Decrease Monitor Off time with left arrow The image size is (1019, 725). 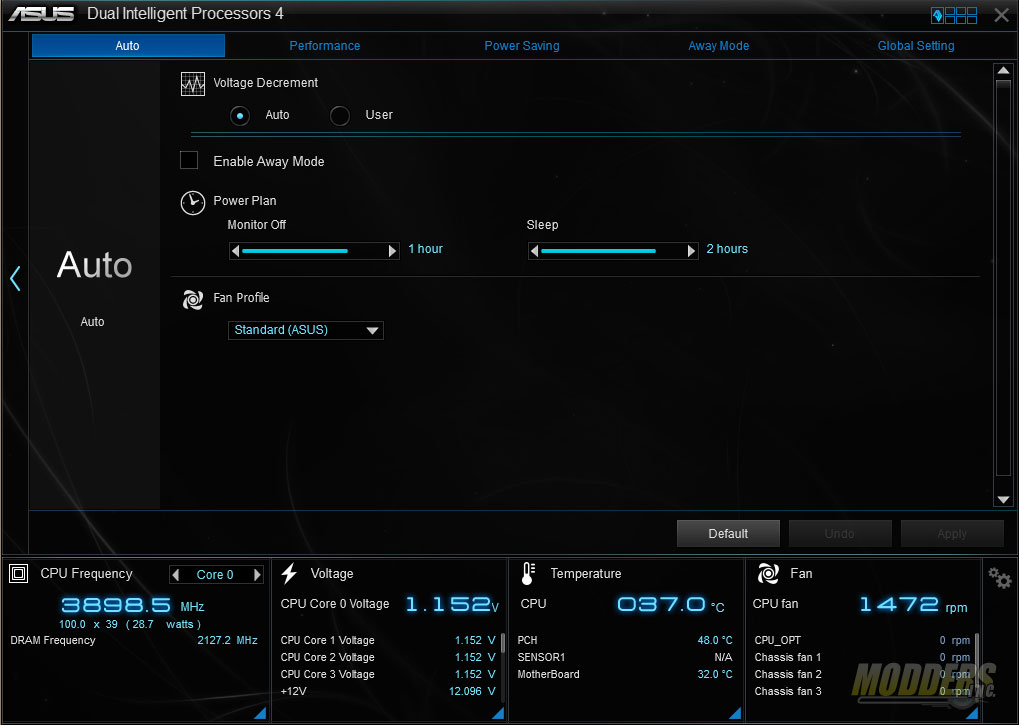tap(235, 251)
